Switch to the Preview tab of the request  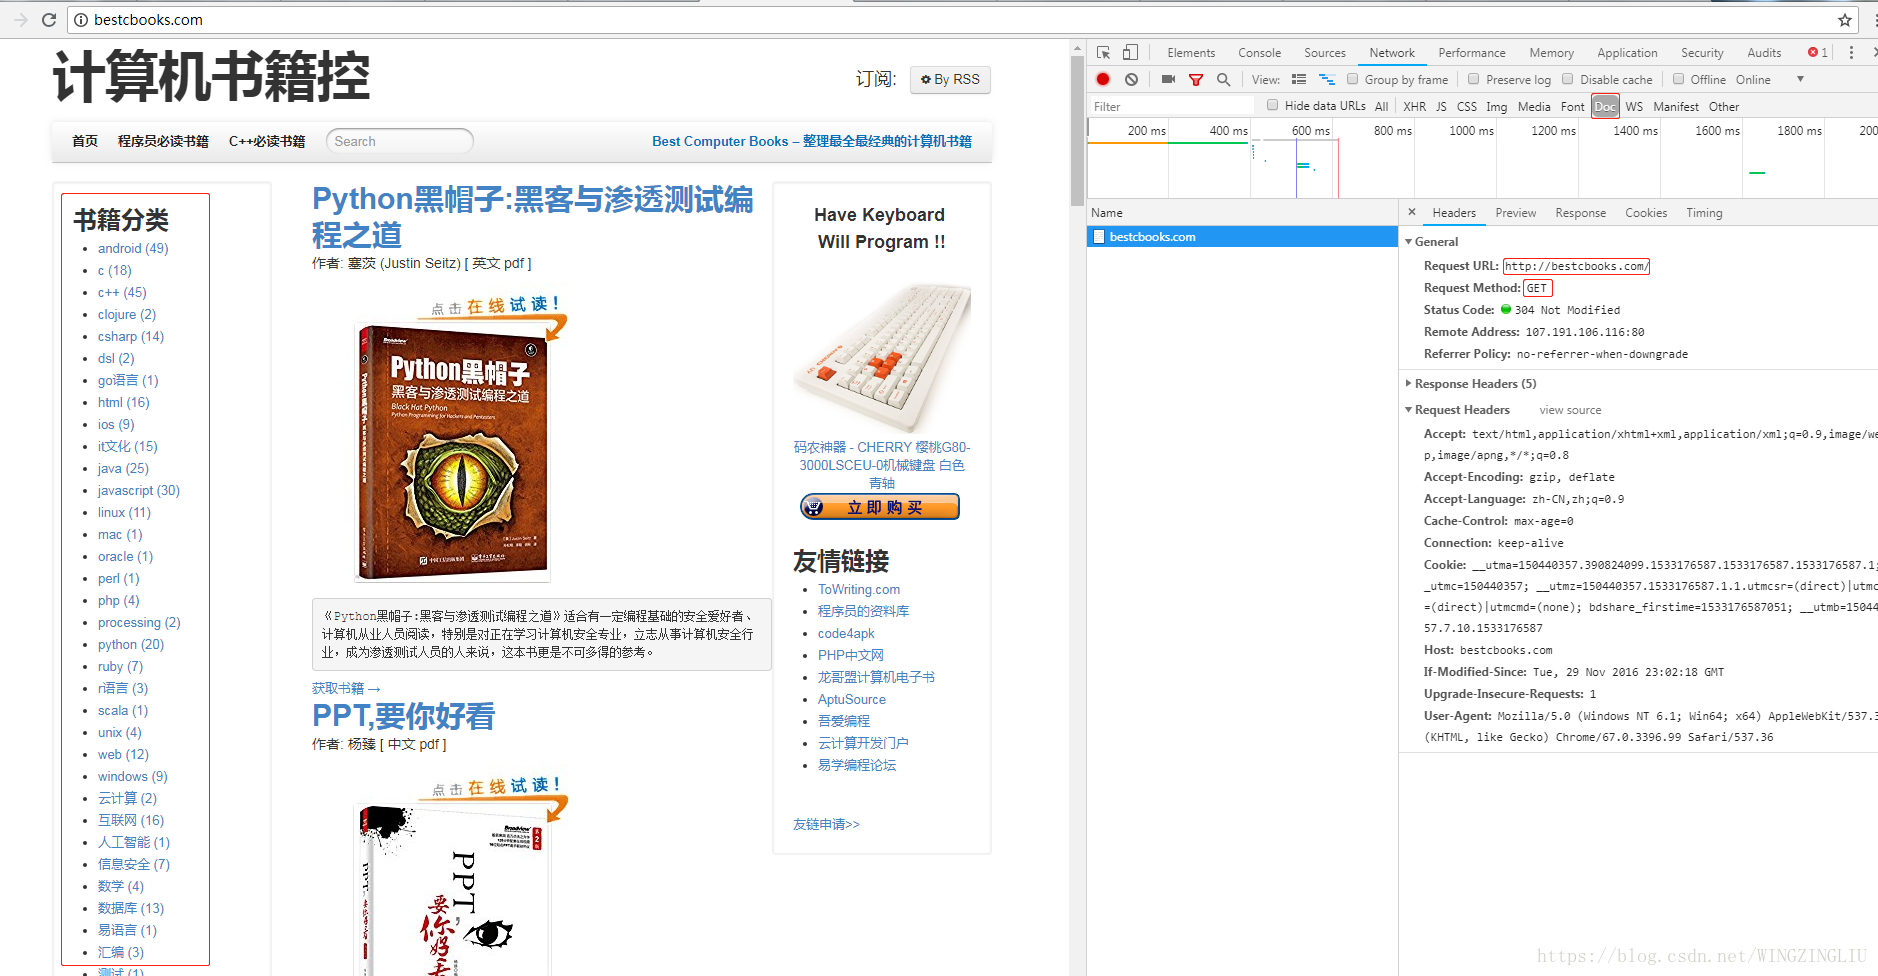pyautogui.click(x=1515, y=212)
